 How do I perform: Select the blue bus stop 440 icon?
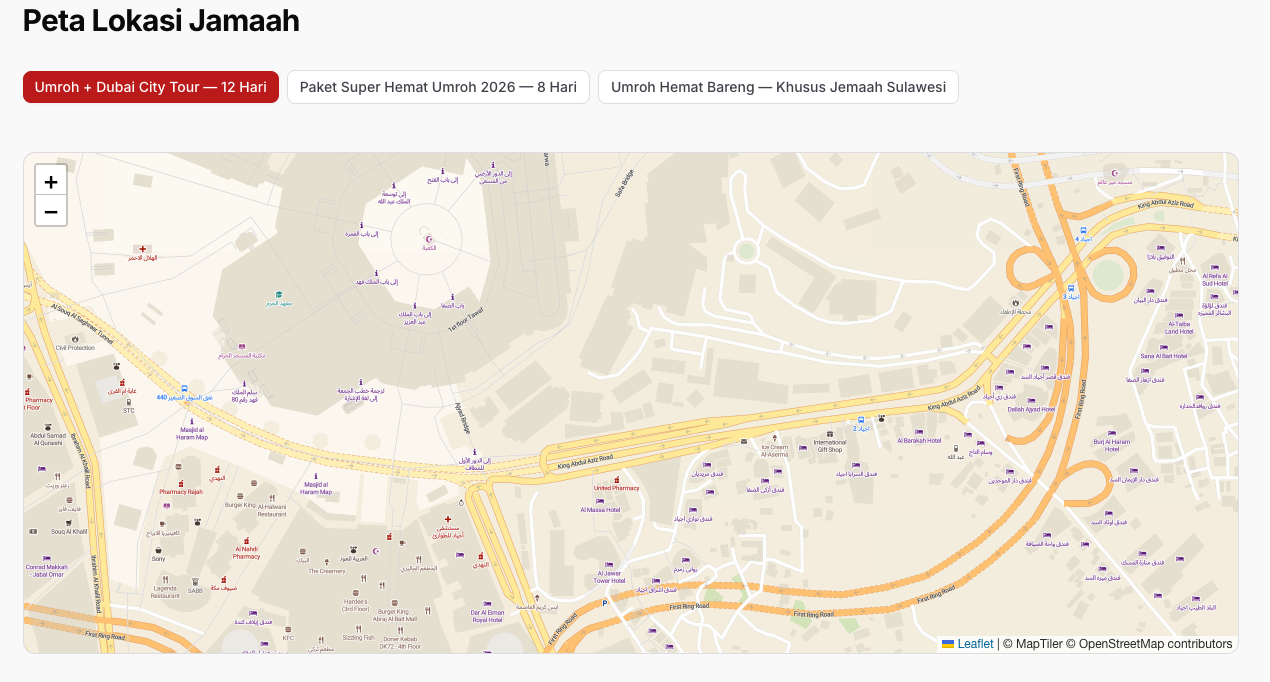pos(184,388)
